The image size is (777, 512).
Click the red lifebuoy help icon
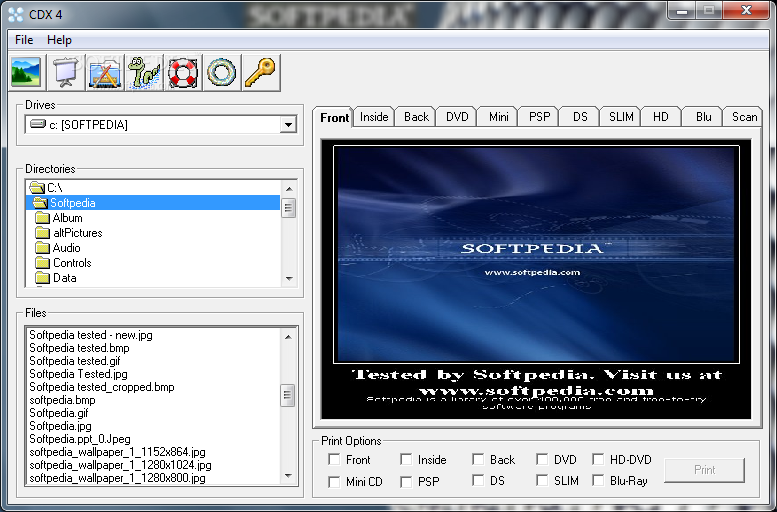coord(183,72)
